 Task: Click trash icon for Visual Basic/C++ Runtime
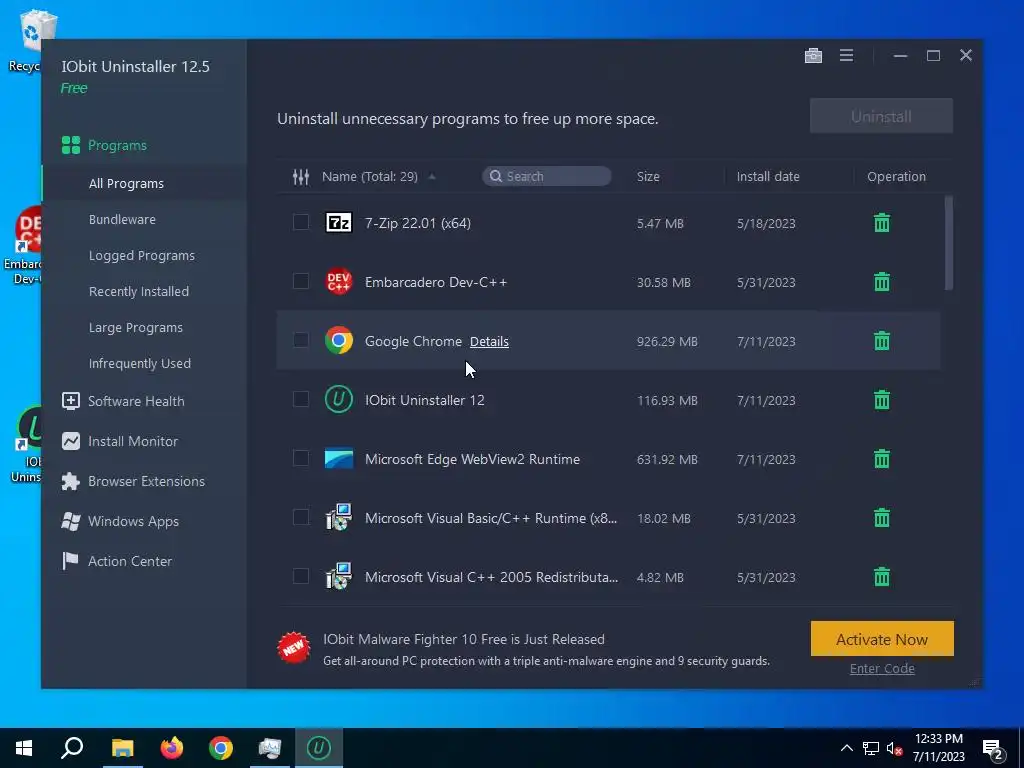(882, 518)
